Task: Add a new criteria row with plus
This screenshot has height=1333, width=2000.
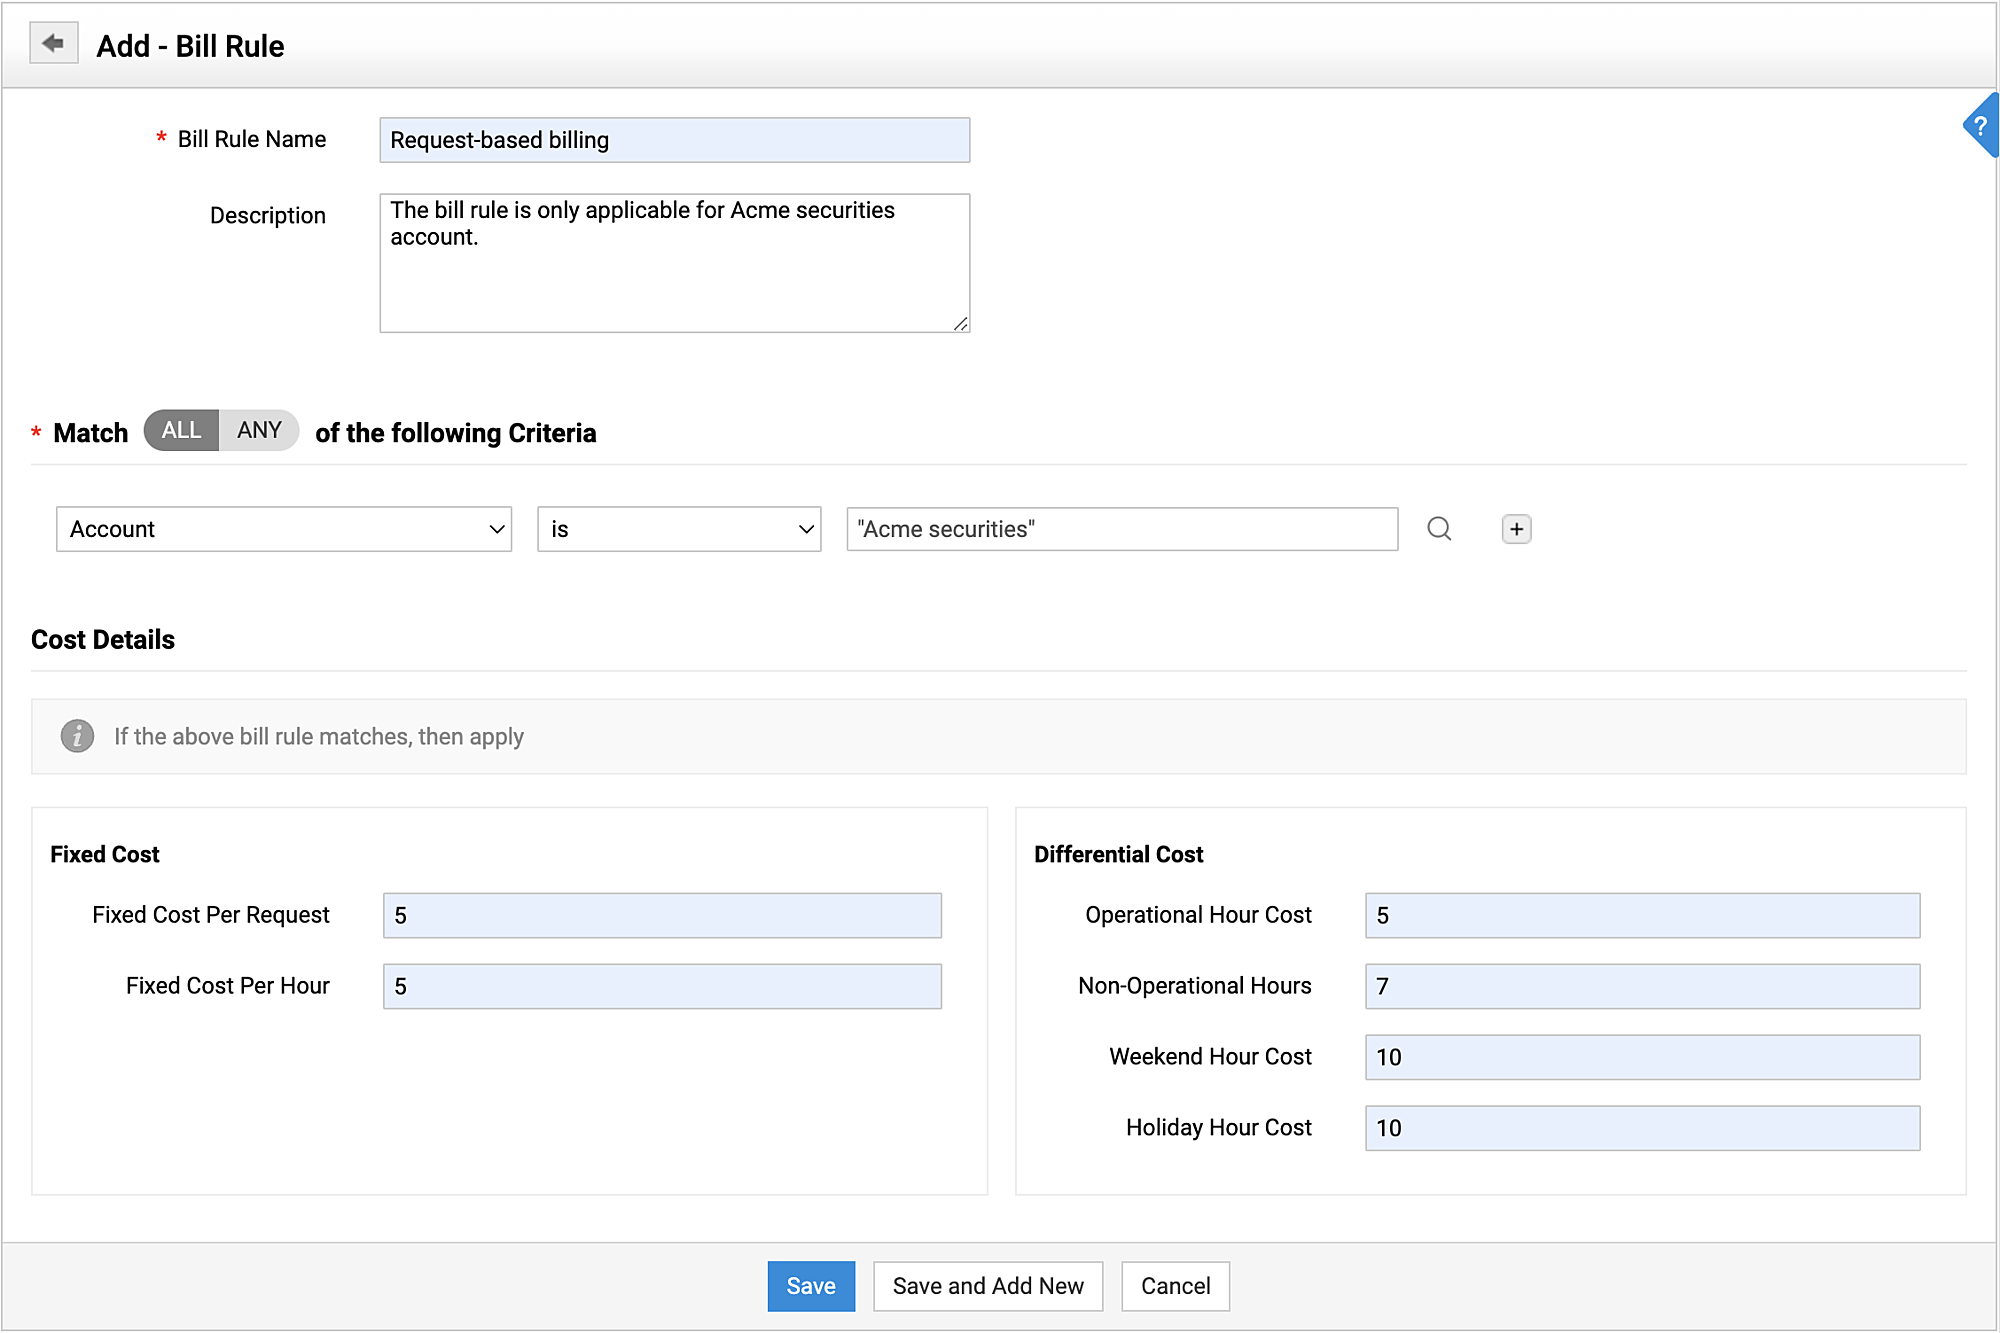Action: click(x=1516, y=529)
